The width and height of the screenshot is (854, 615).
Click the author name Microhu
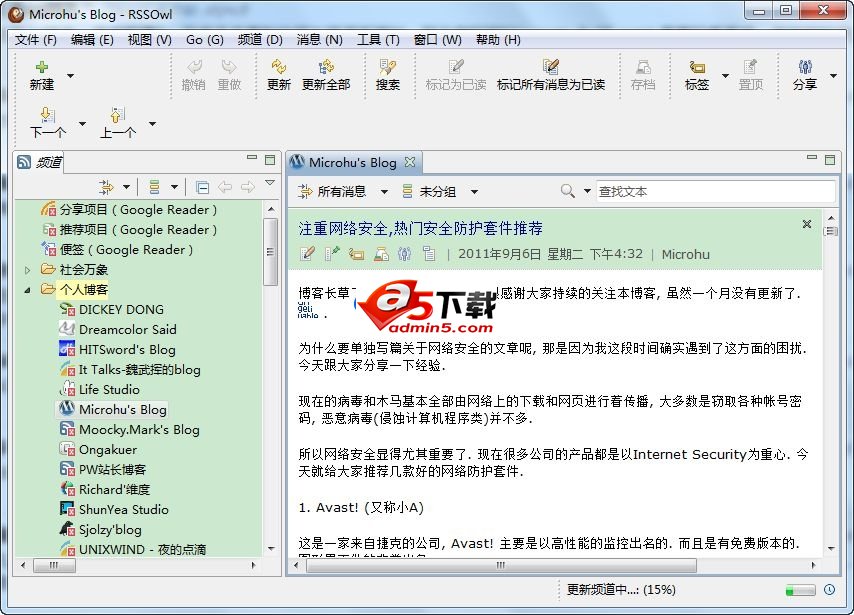point(685,254)
